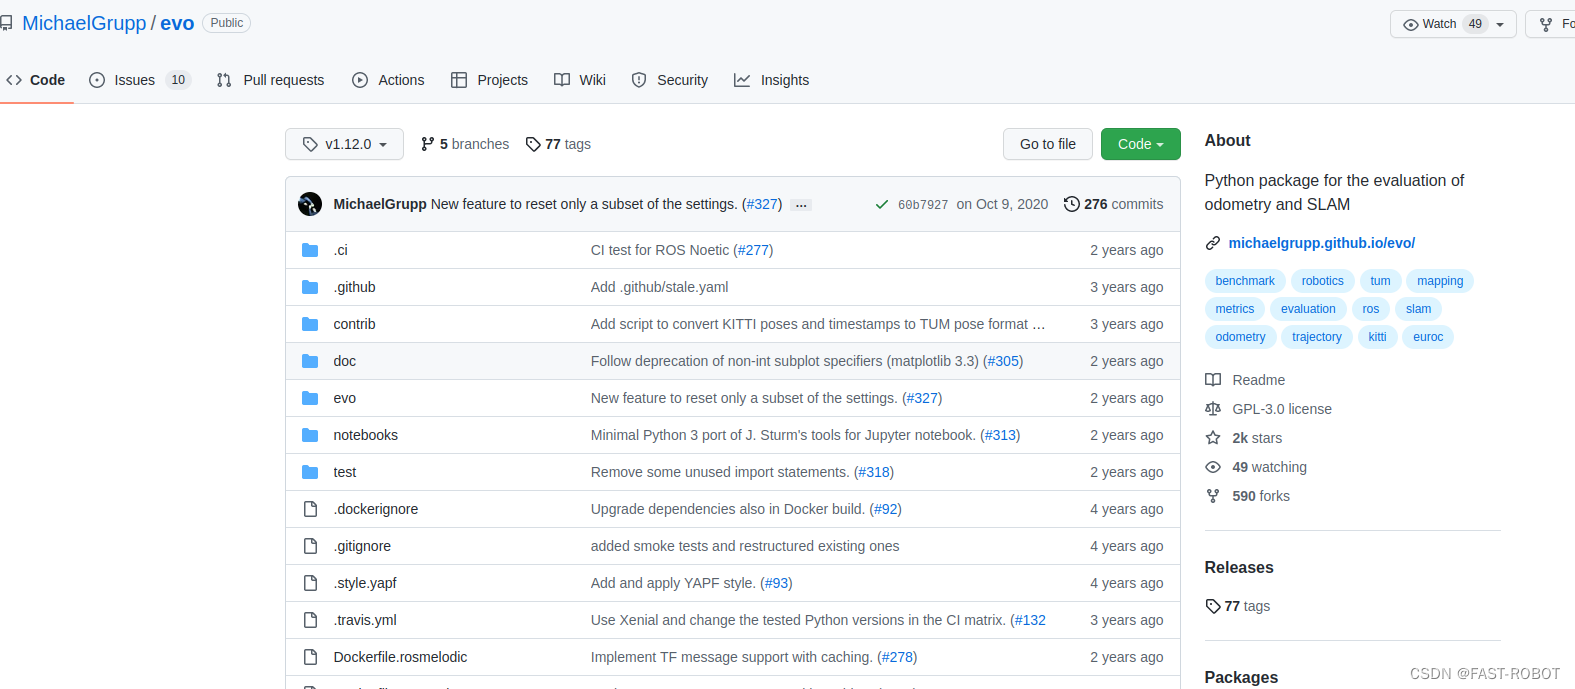This screenshot has width=1575, height=689.
Task: Click the contrib folder icon
Action: (310, 324)
